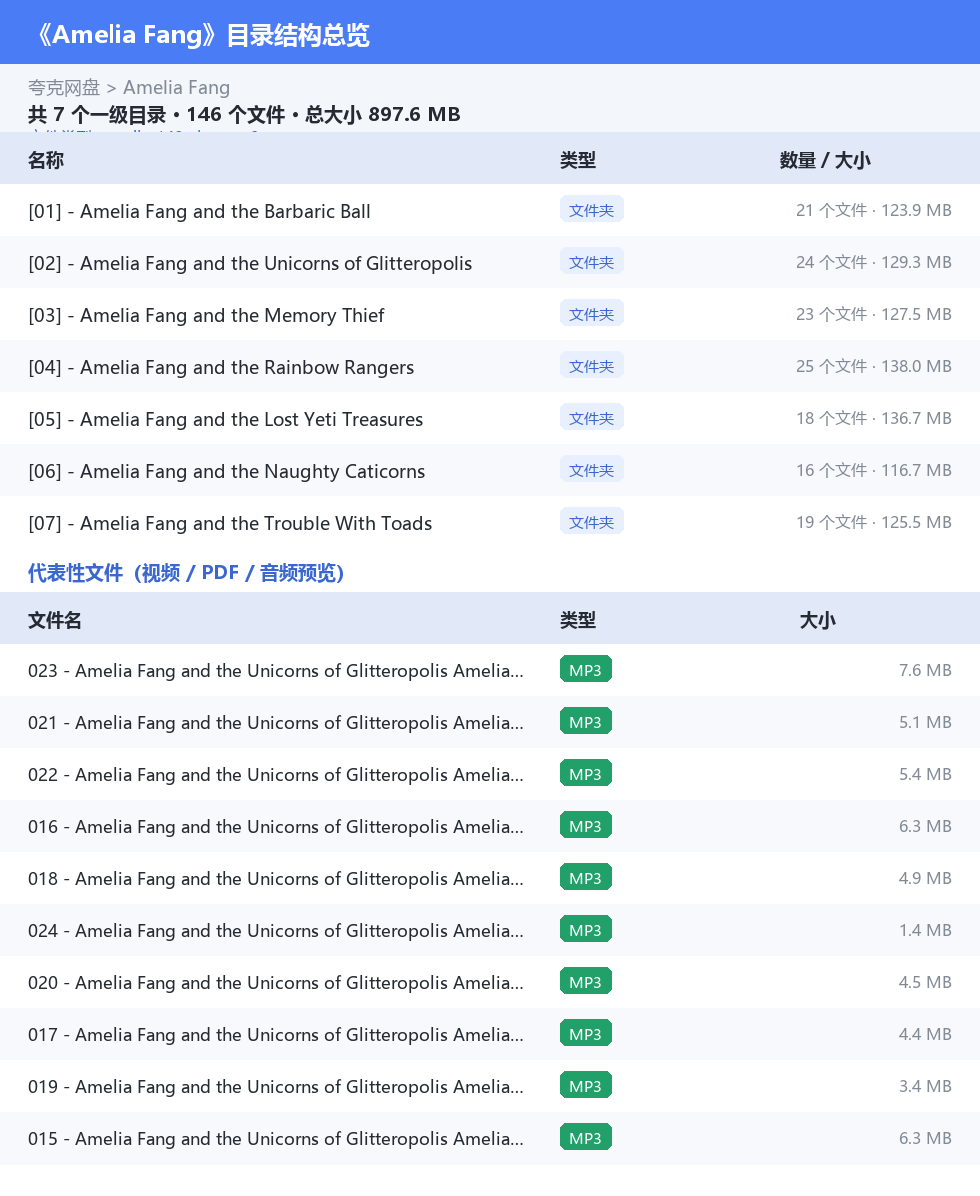Click the 数量 / 大小 column header
Screen dimensions: 980x1196
click(825, 159)
